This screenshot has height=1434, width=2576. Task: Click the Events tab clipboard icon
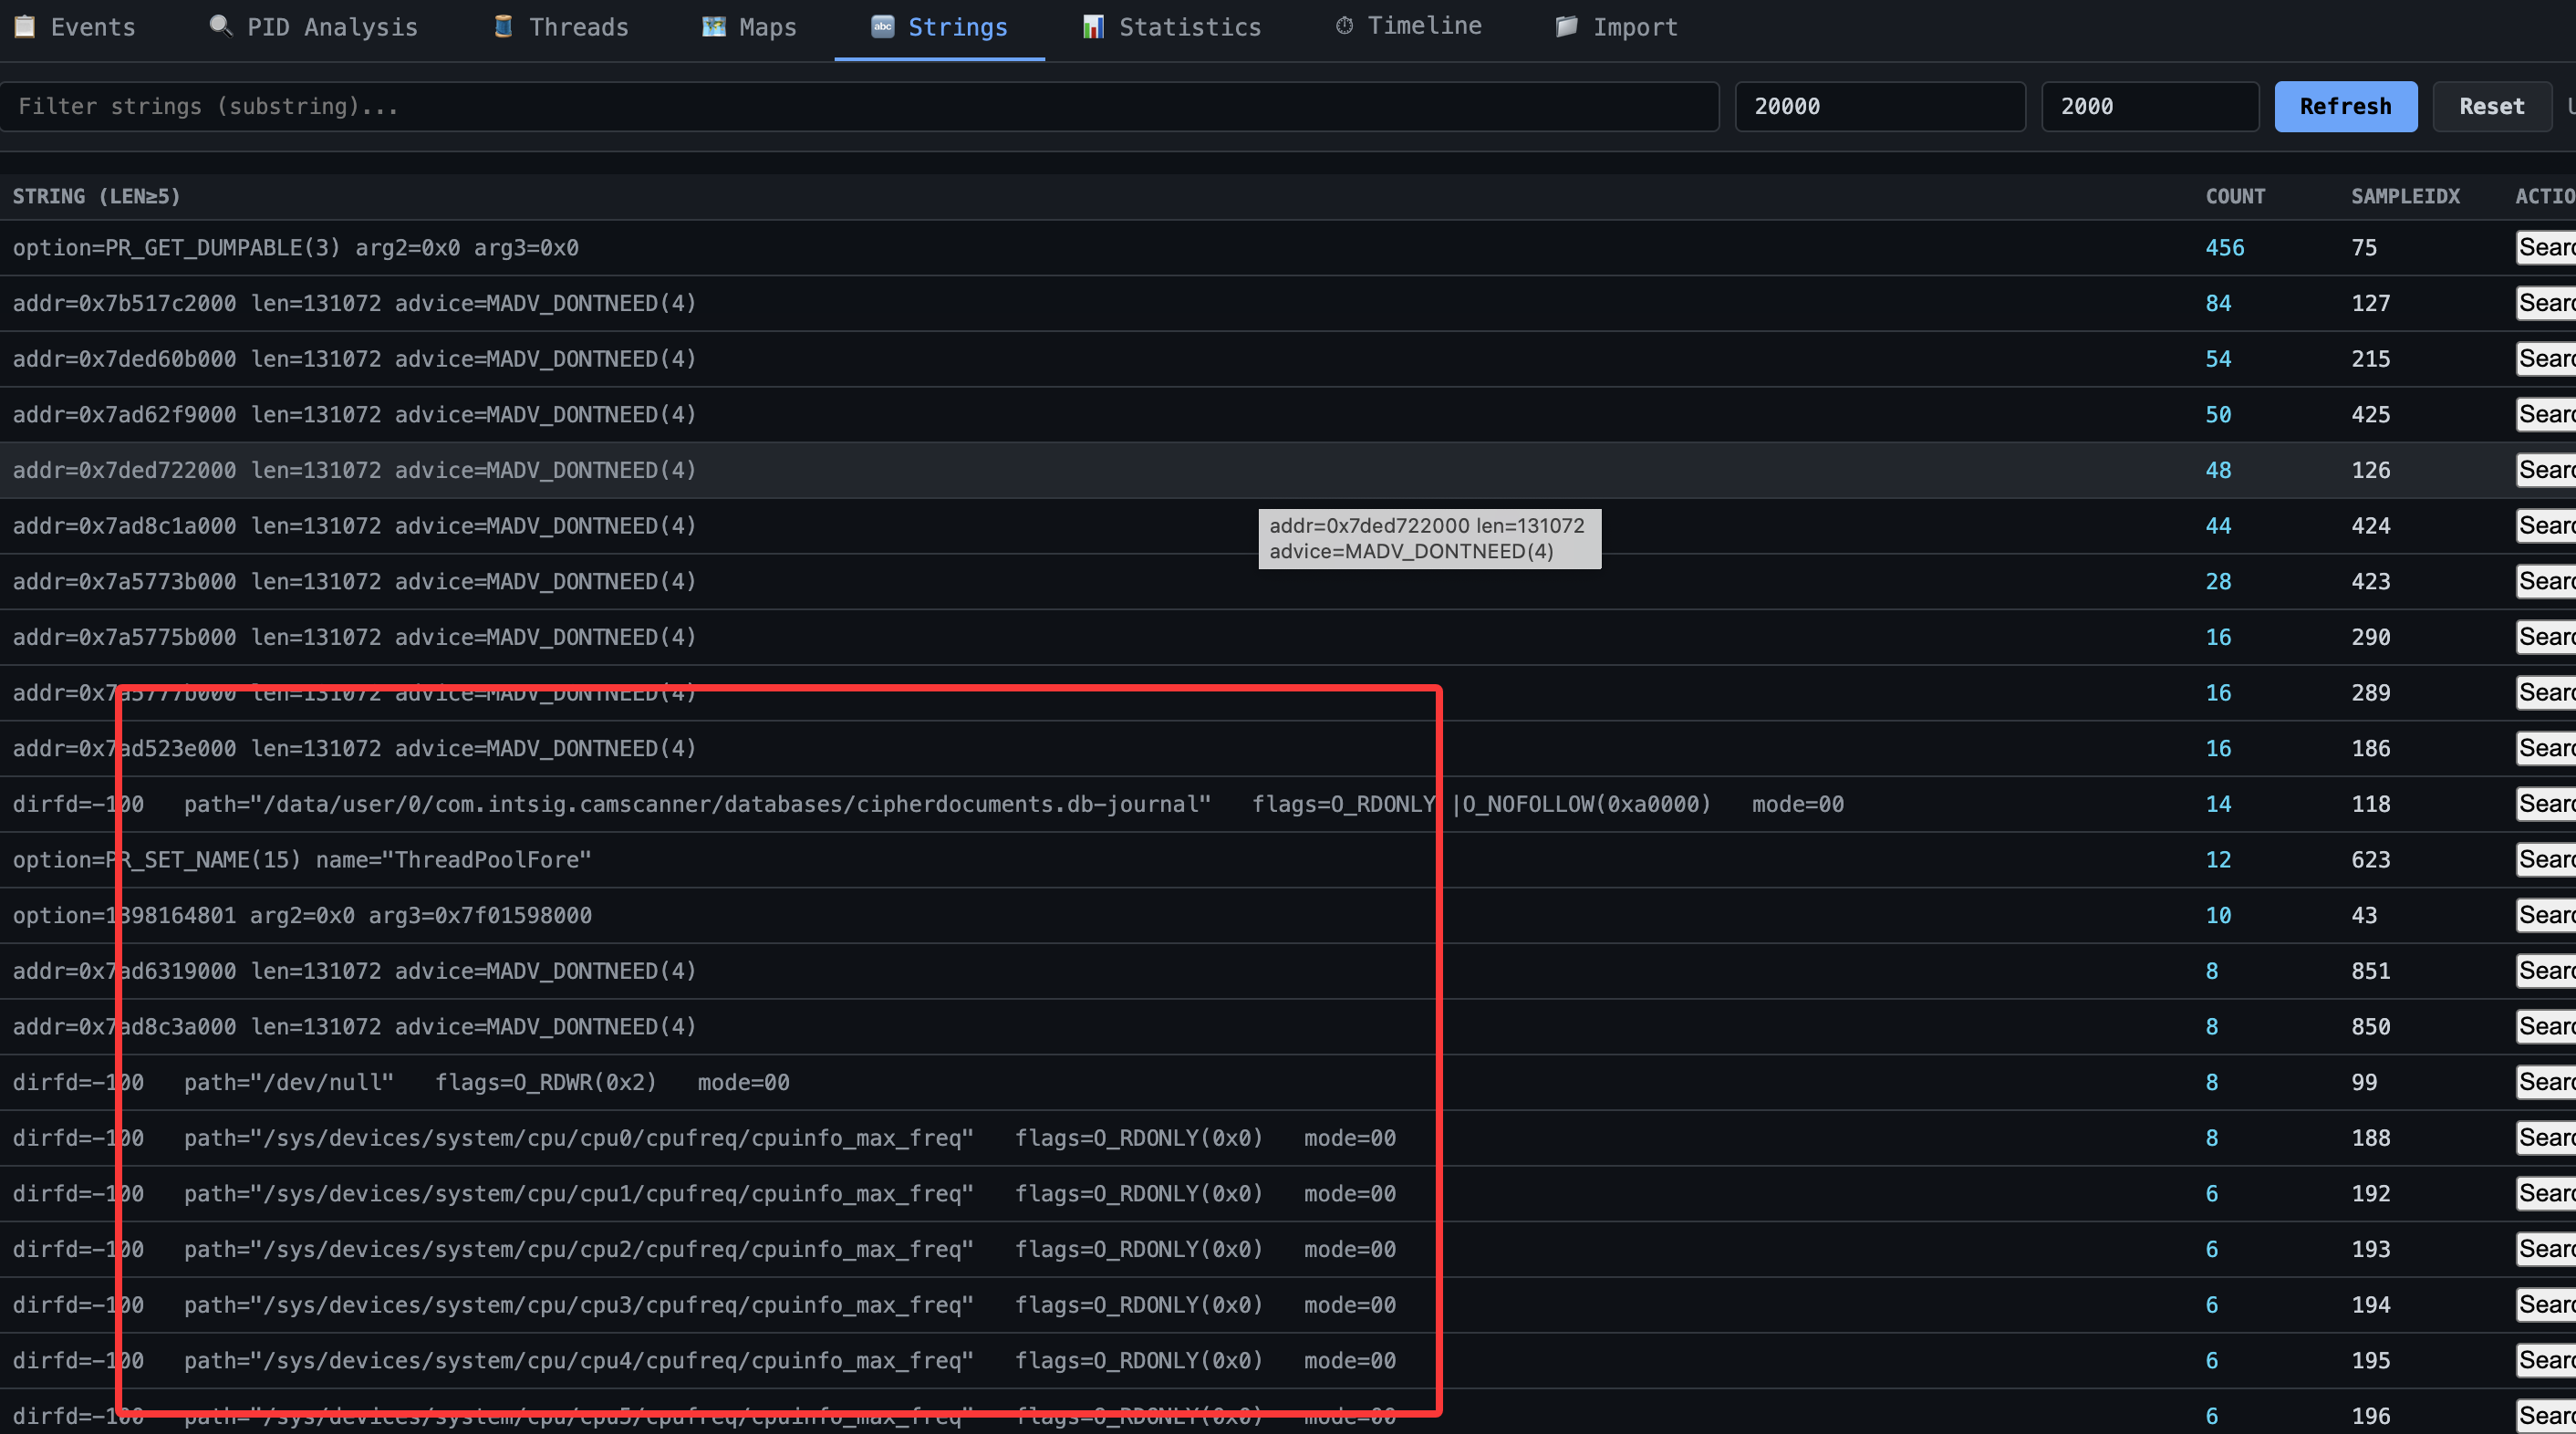click(24, 26)
